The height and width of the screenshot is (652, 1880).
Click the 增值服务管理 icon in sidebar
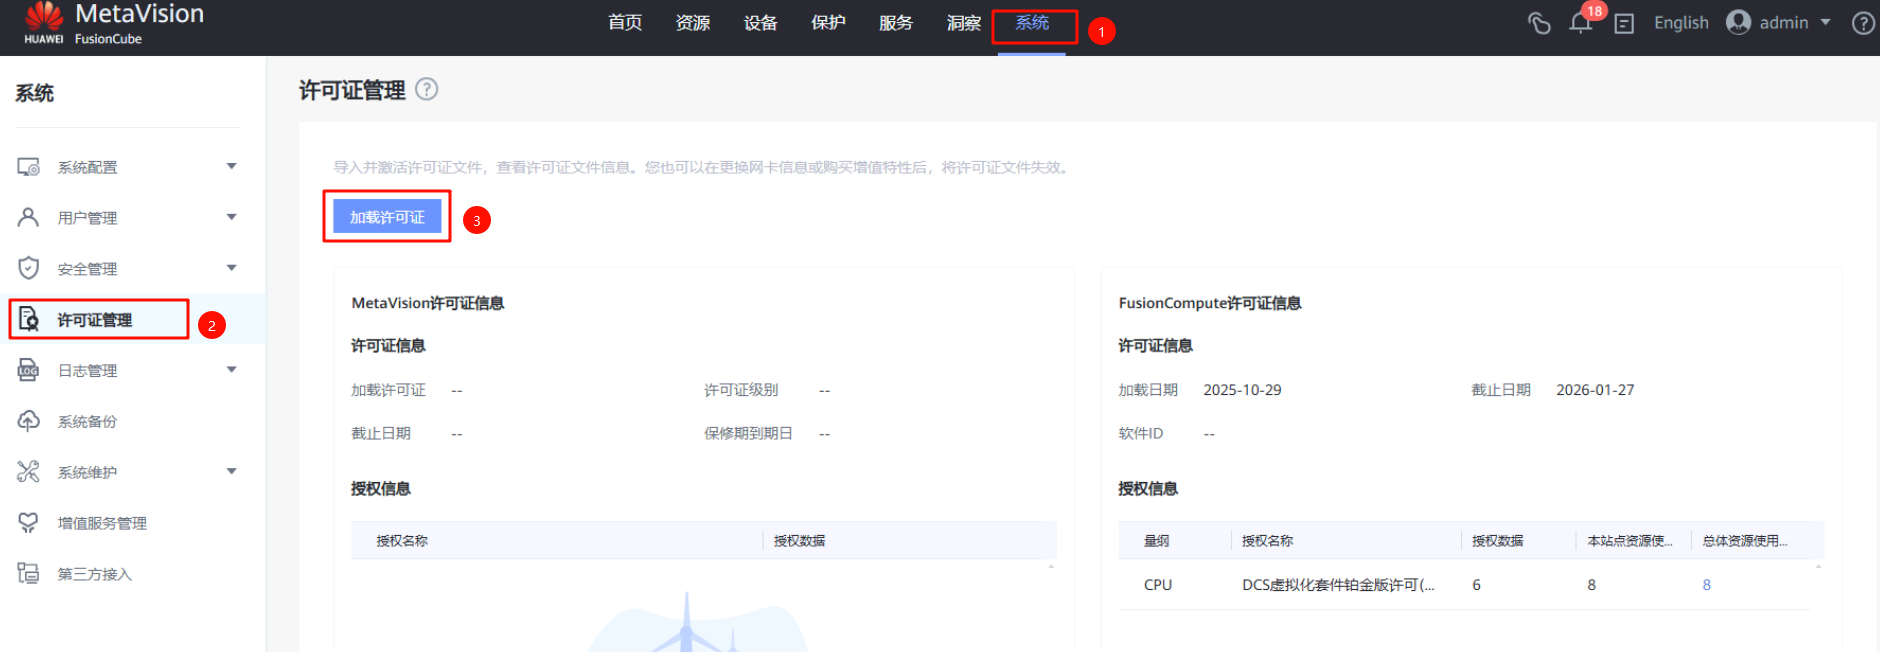(x=28, y=523)
